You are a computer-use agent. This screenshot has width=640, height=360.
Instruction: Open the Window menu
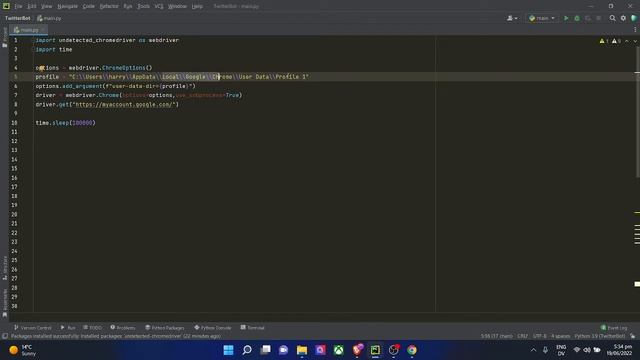(177, 7)
